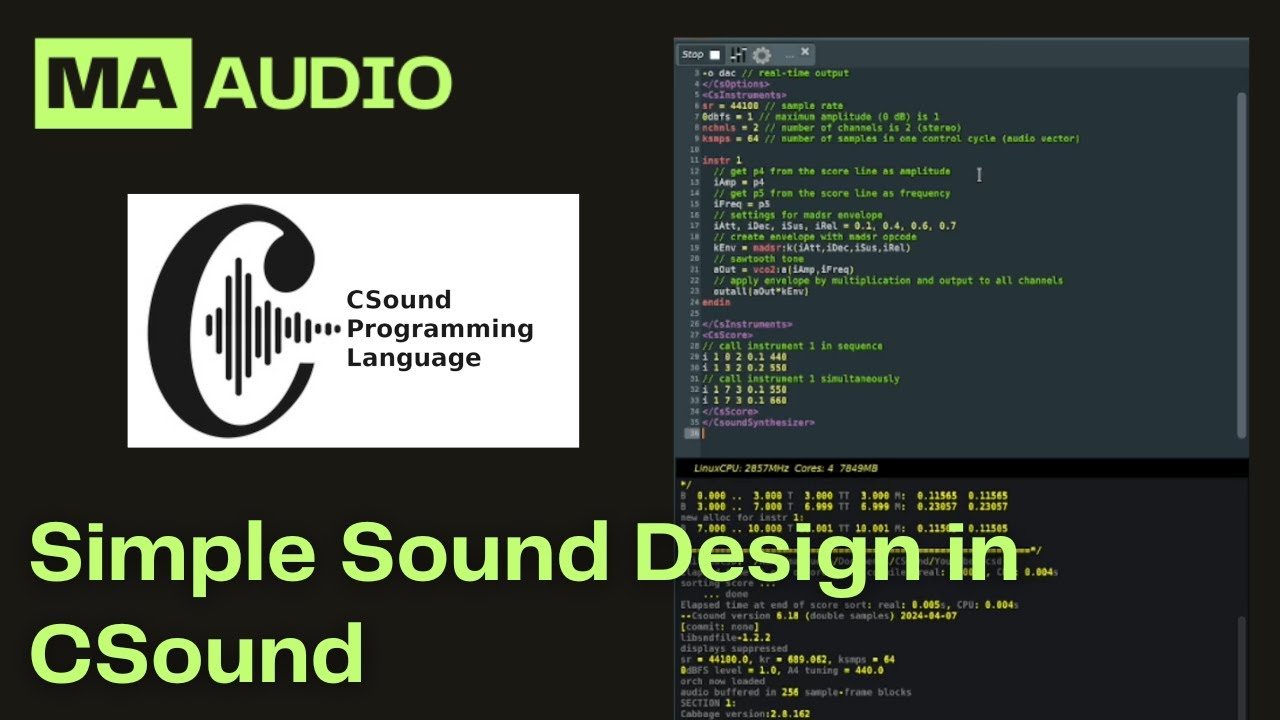The height and width of the screenshot is (720, 1280).
Task: Select the file tab labeled with dots
Action: 789,55
